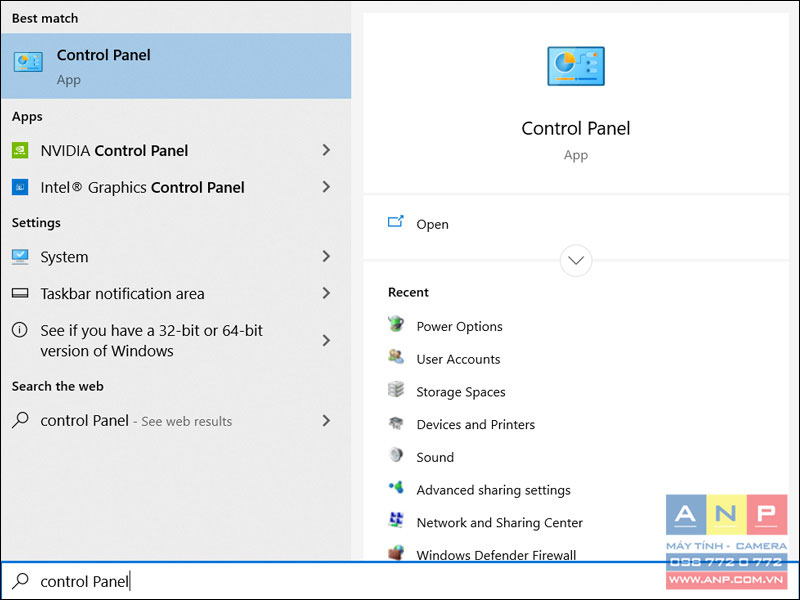
Task: Click the Sound speaker icon
Action: [x=395, y=455]
